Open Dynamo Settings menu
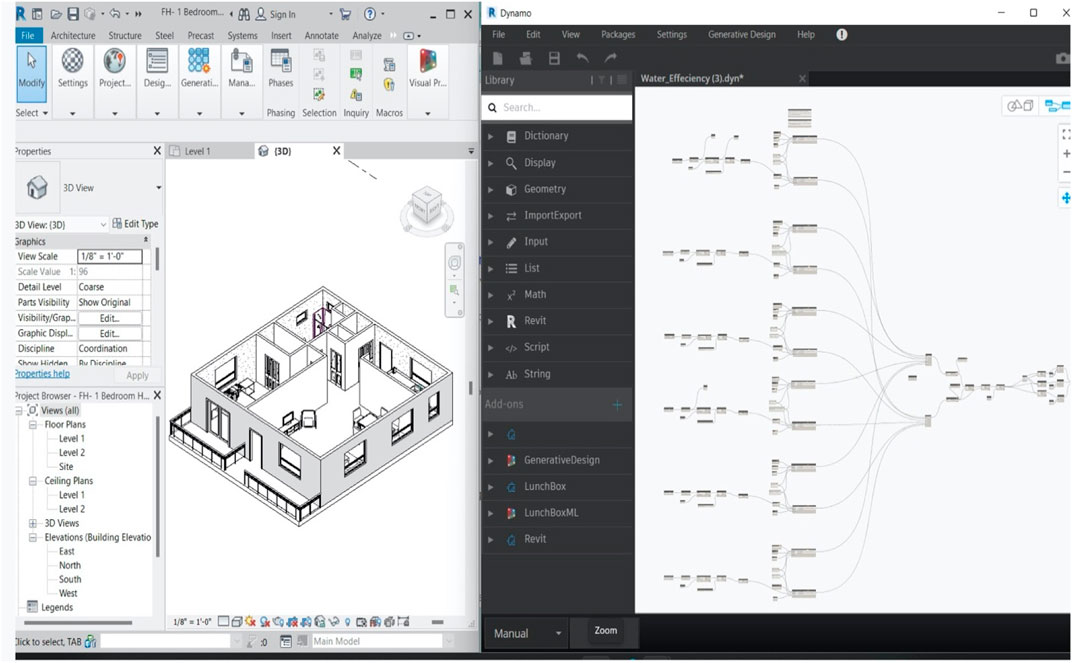Screen dimensions: 1072x663 click(671, 34)
